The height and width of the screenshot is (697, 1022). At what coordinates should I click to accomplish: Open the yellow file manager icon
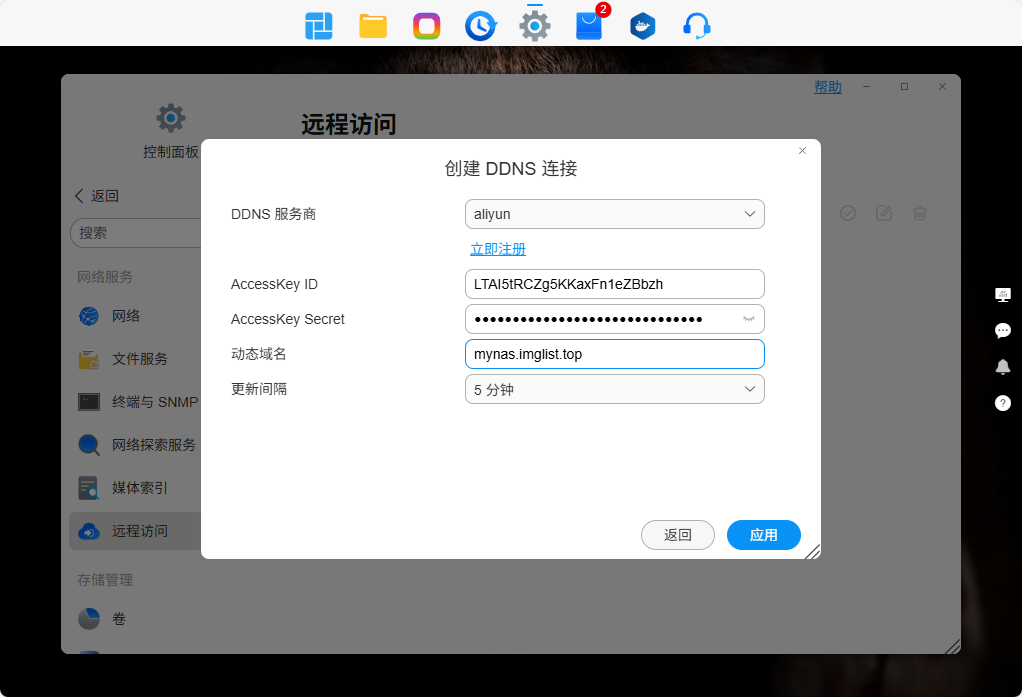[373, 26]
